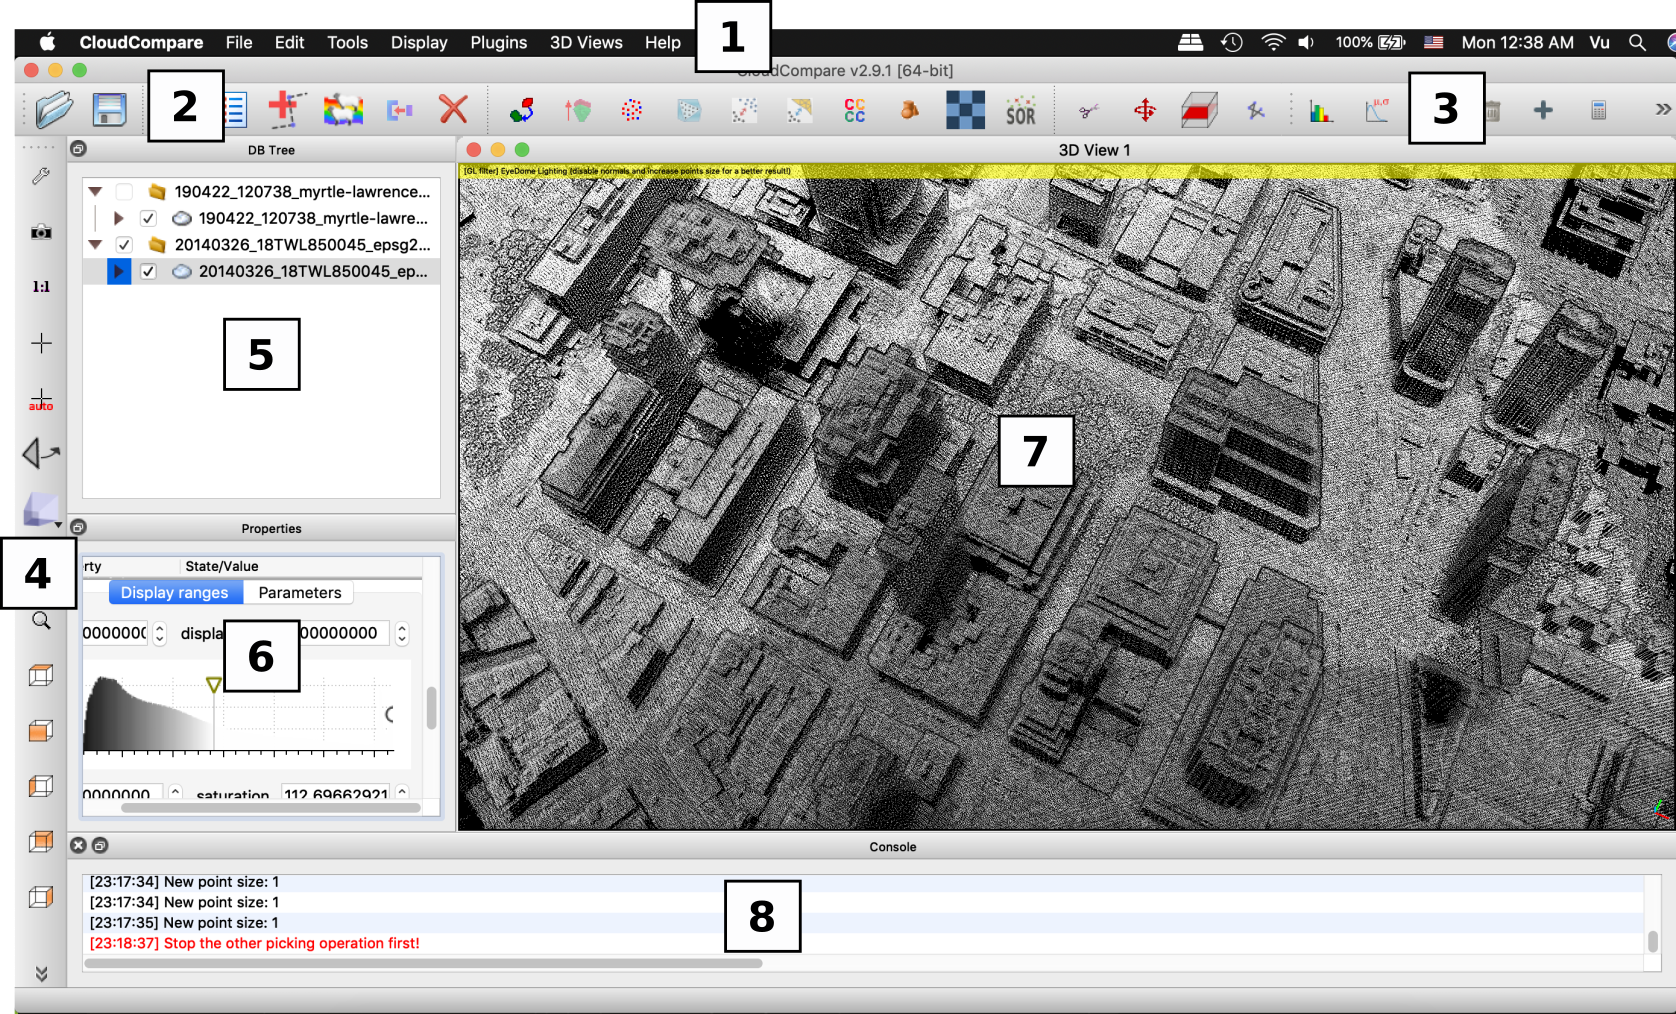This screenshot has height=1014, width=1676.
Task: Click the SOR filter tool icon
Action: tap(1020, 111)
